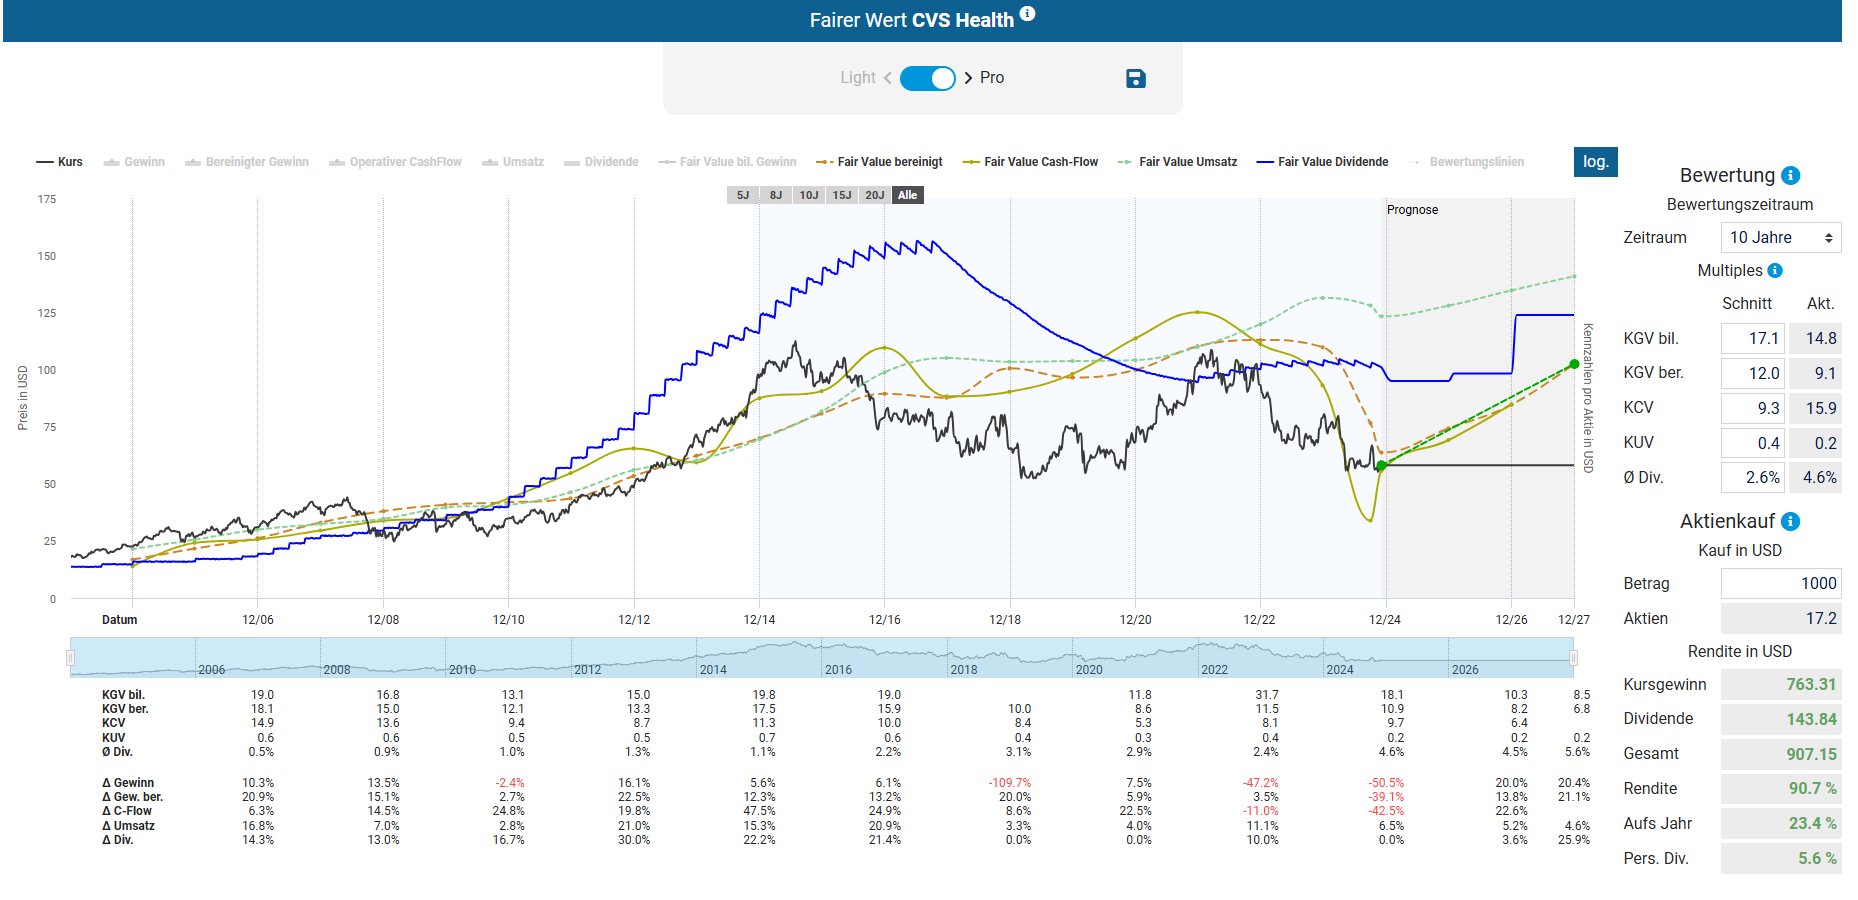Screen dimensions: 1858x900
Task: Open the Aktienkauf info icon
Action: [1791, 521]
